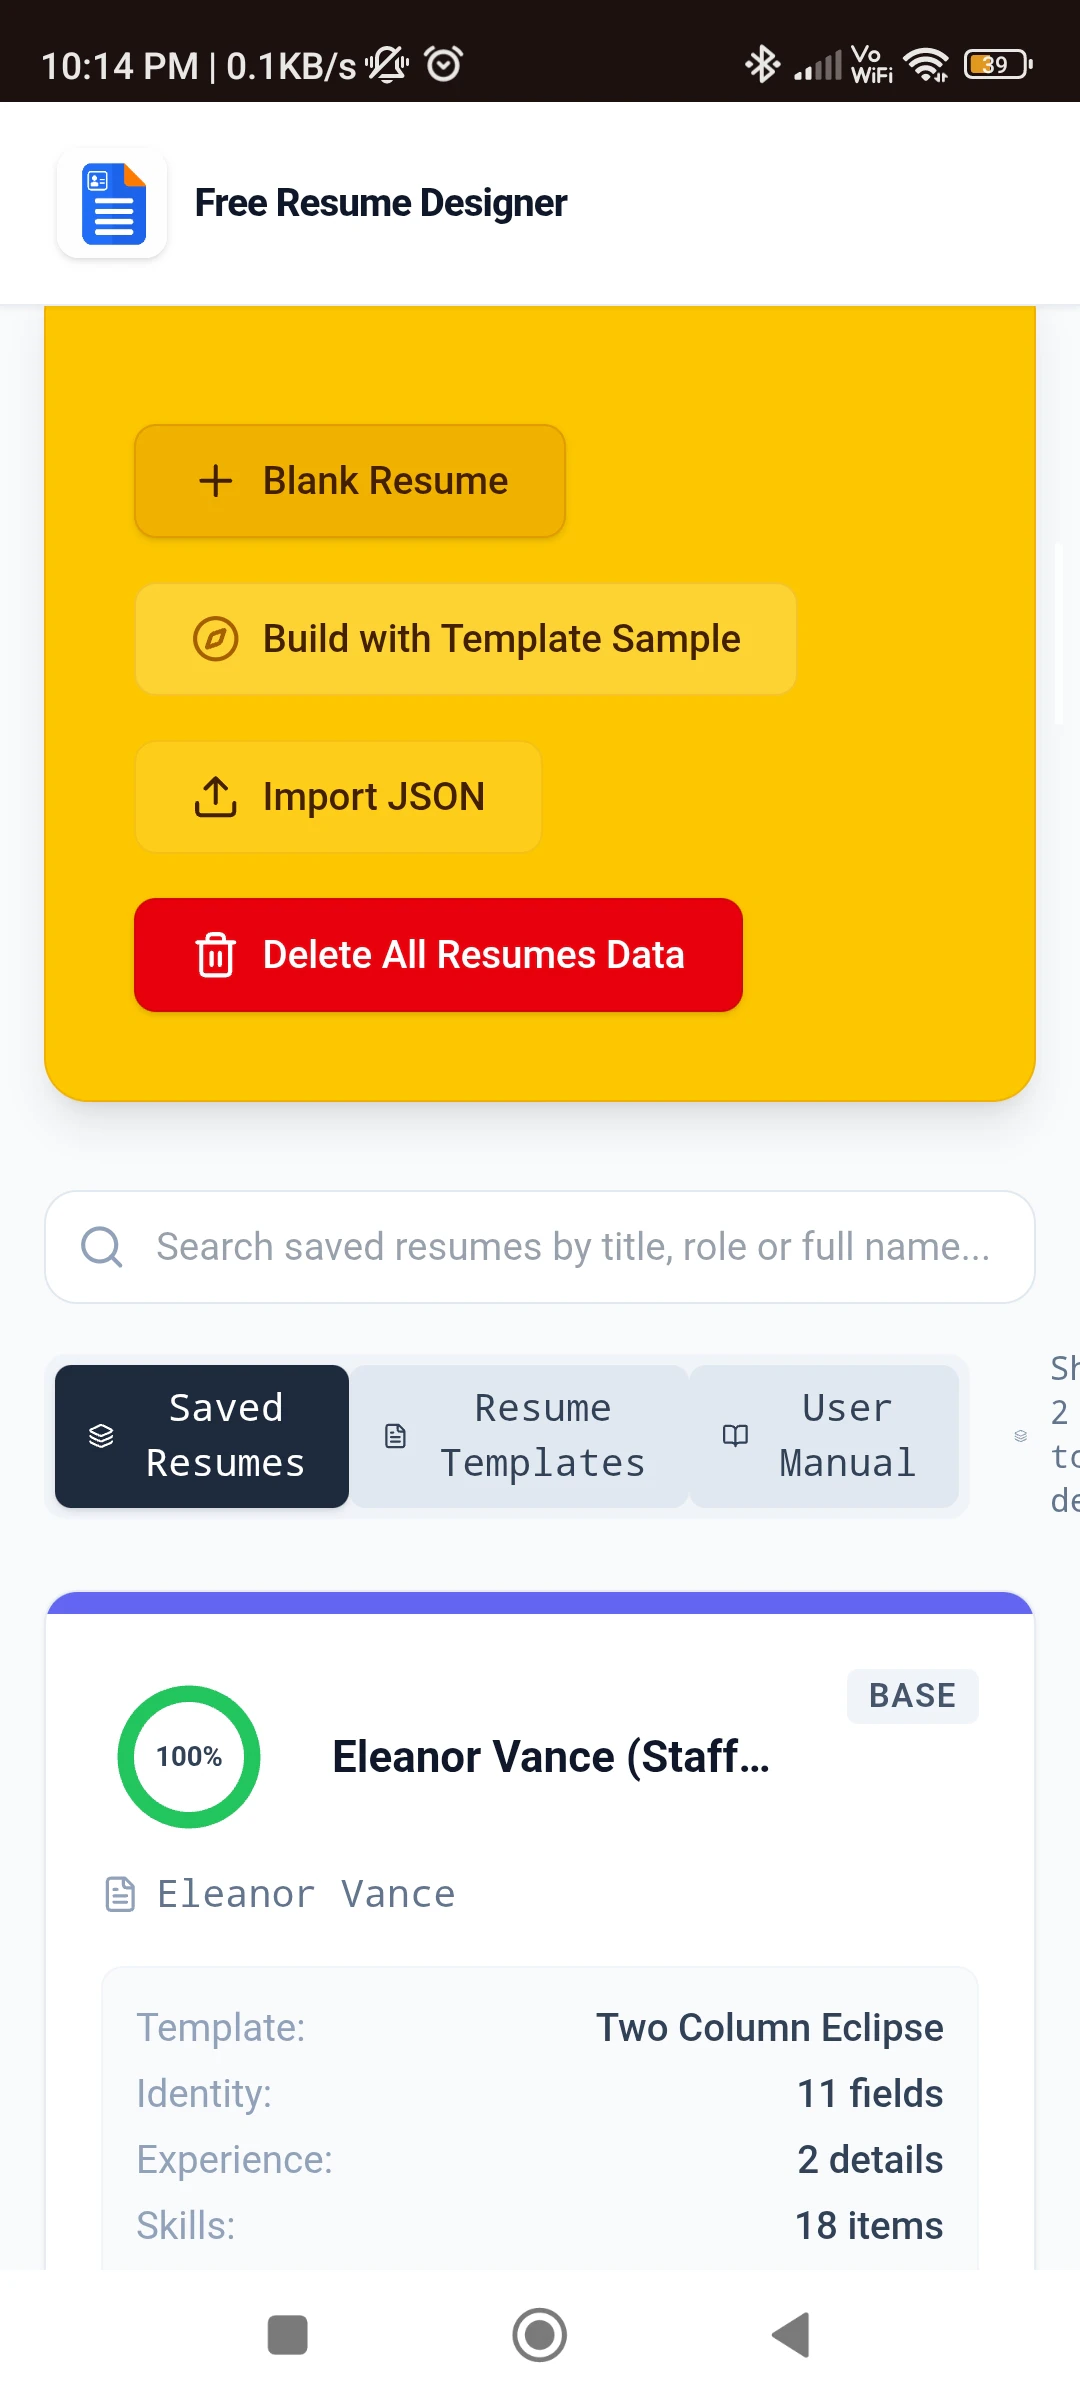Image resolution: width=1080 pixels, height=2400 pixels.
Task: Tap the document icon near Eleanor Vance
Action: click(x=120, y=1894)
